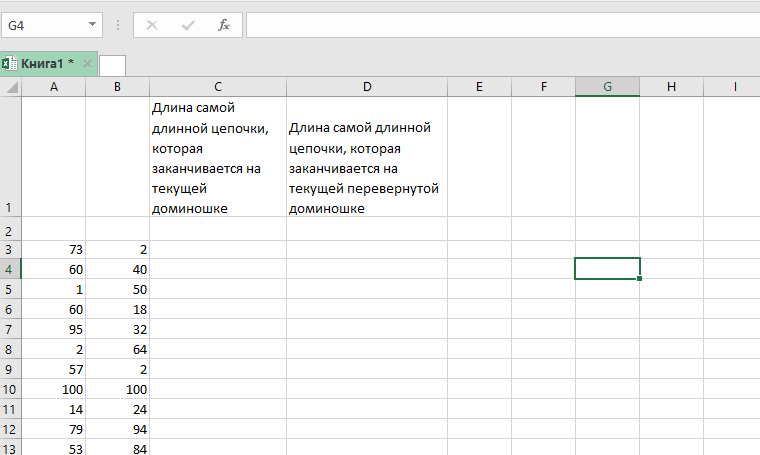Click into the formula bar input area

[x=500, y=25]
